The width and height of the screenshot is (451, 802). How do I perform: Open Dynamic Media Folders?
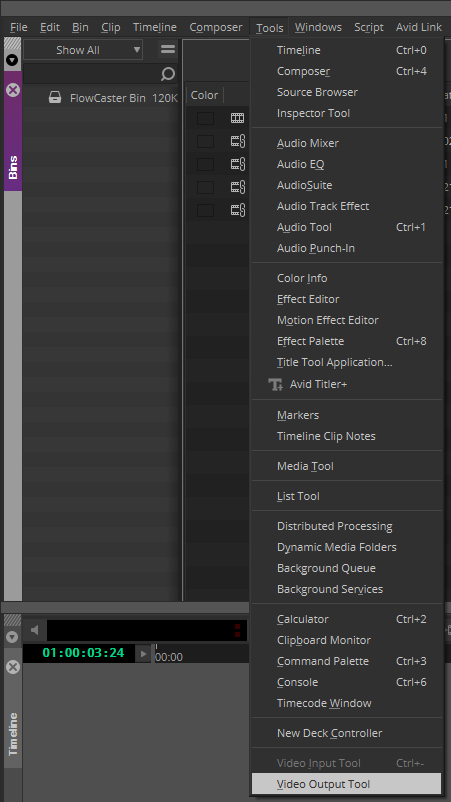click(x=347, y=547)
